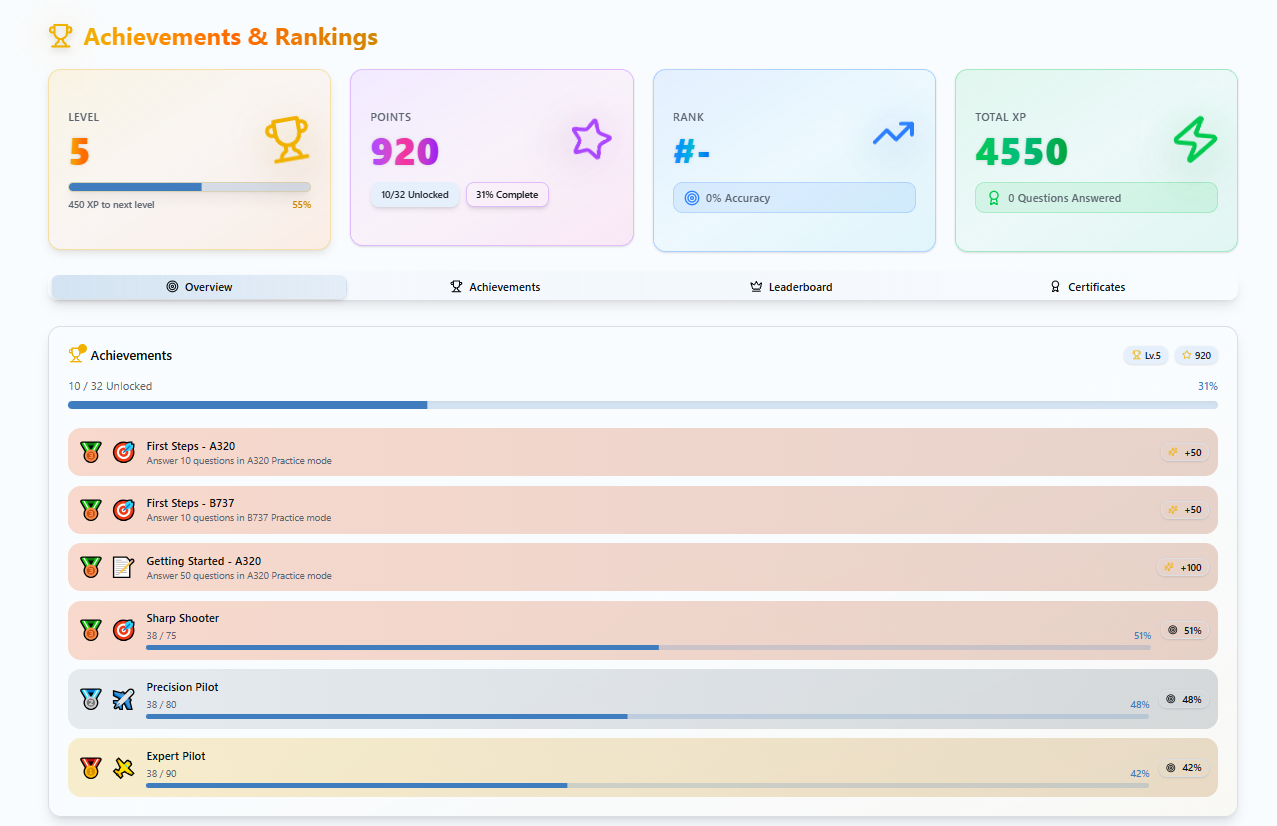Screen dimensions: 1277x826
Task: Click the silver medal in Precision Pilot row
Action: click(91, 699)
